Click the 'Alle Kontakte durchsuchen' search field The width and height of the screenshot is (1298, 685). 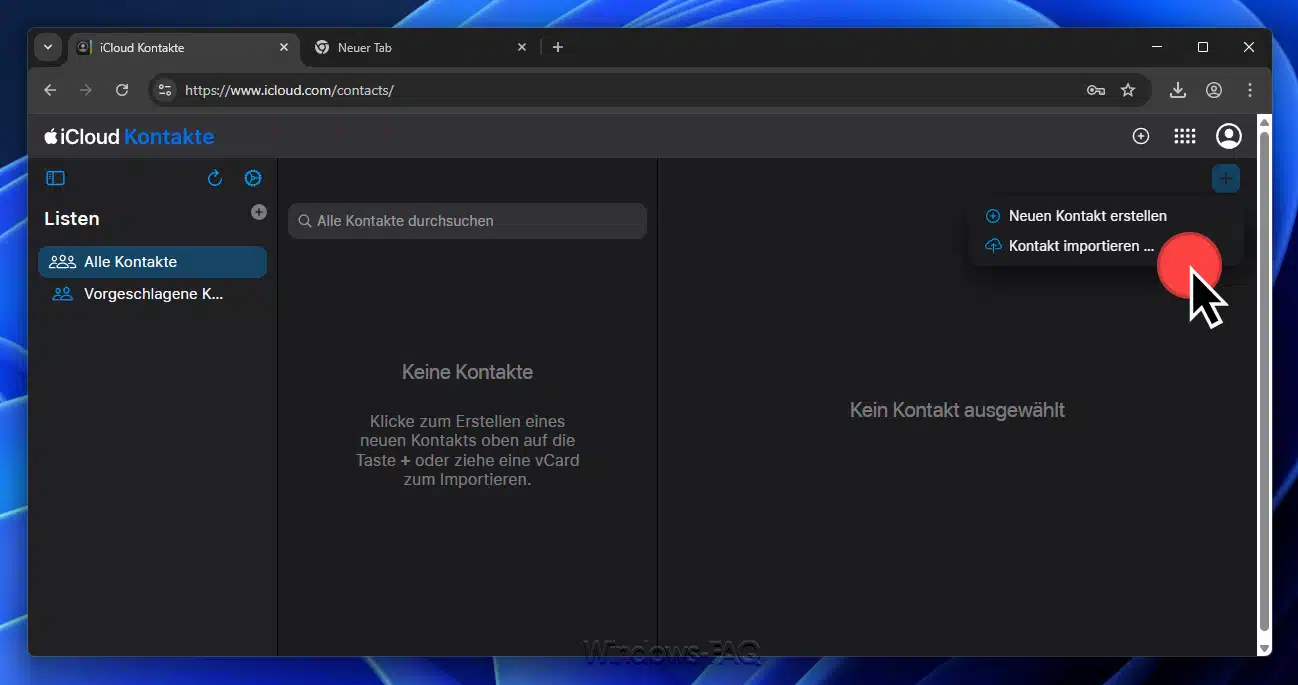[x=468, y=221]
